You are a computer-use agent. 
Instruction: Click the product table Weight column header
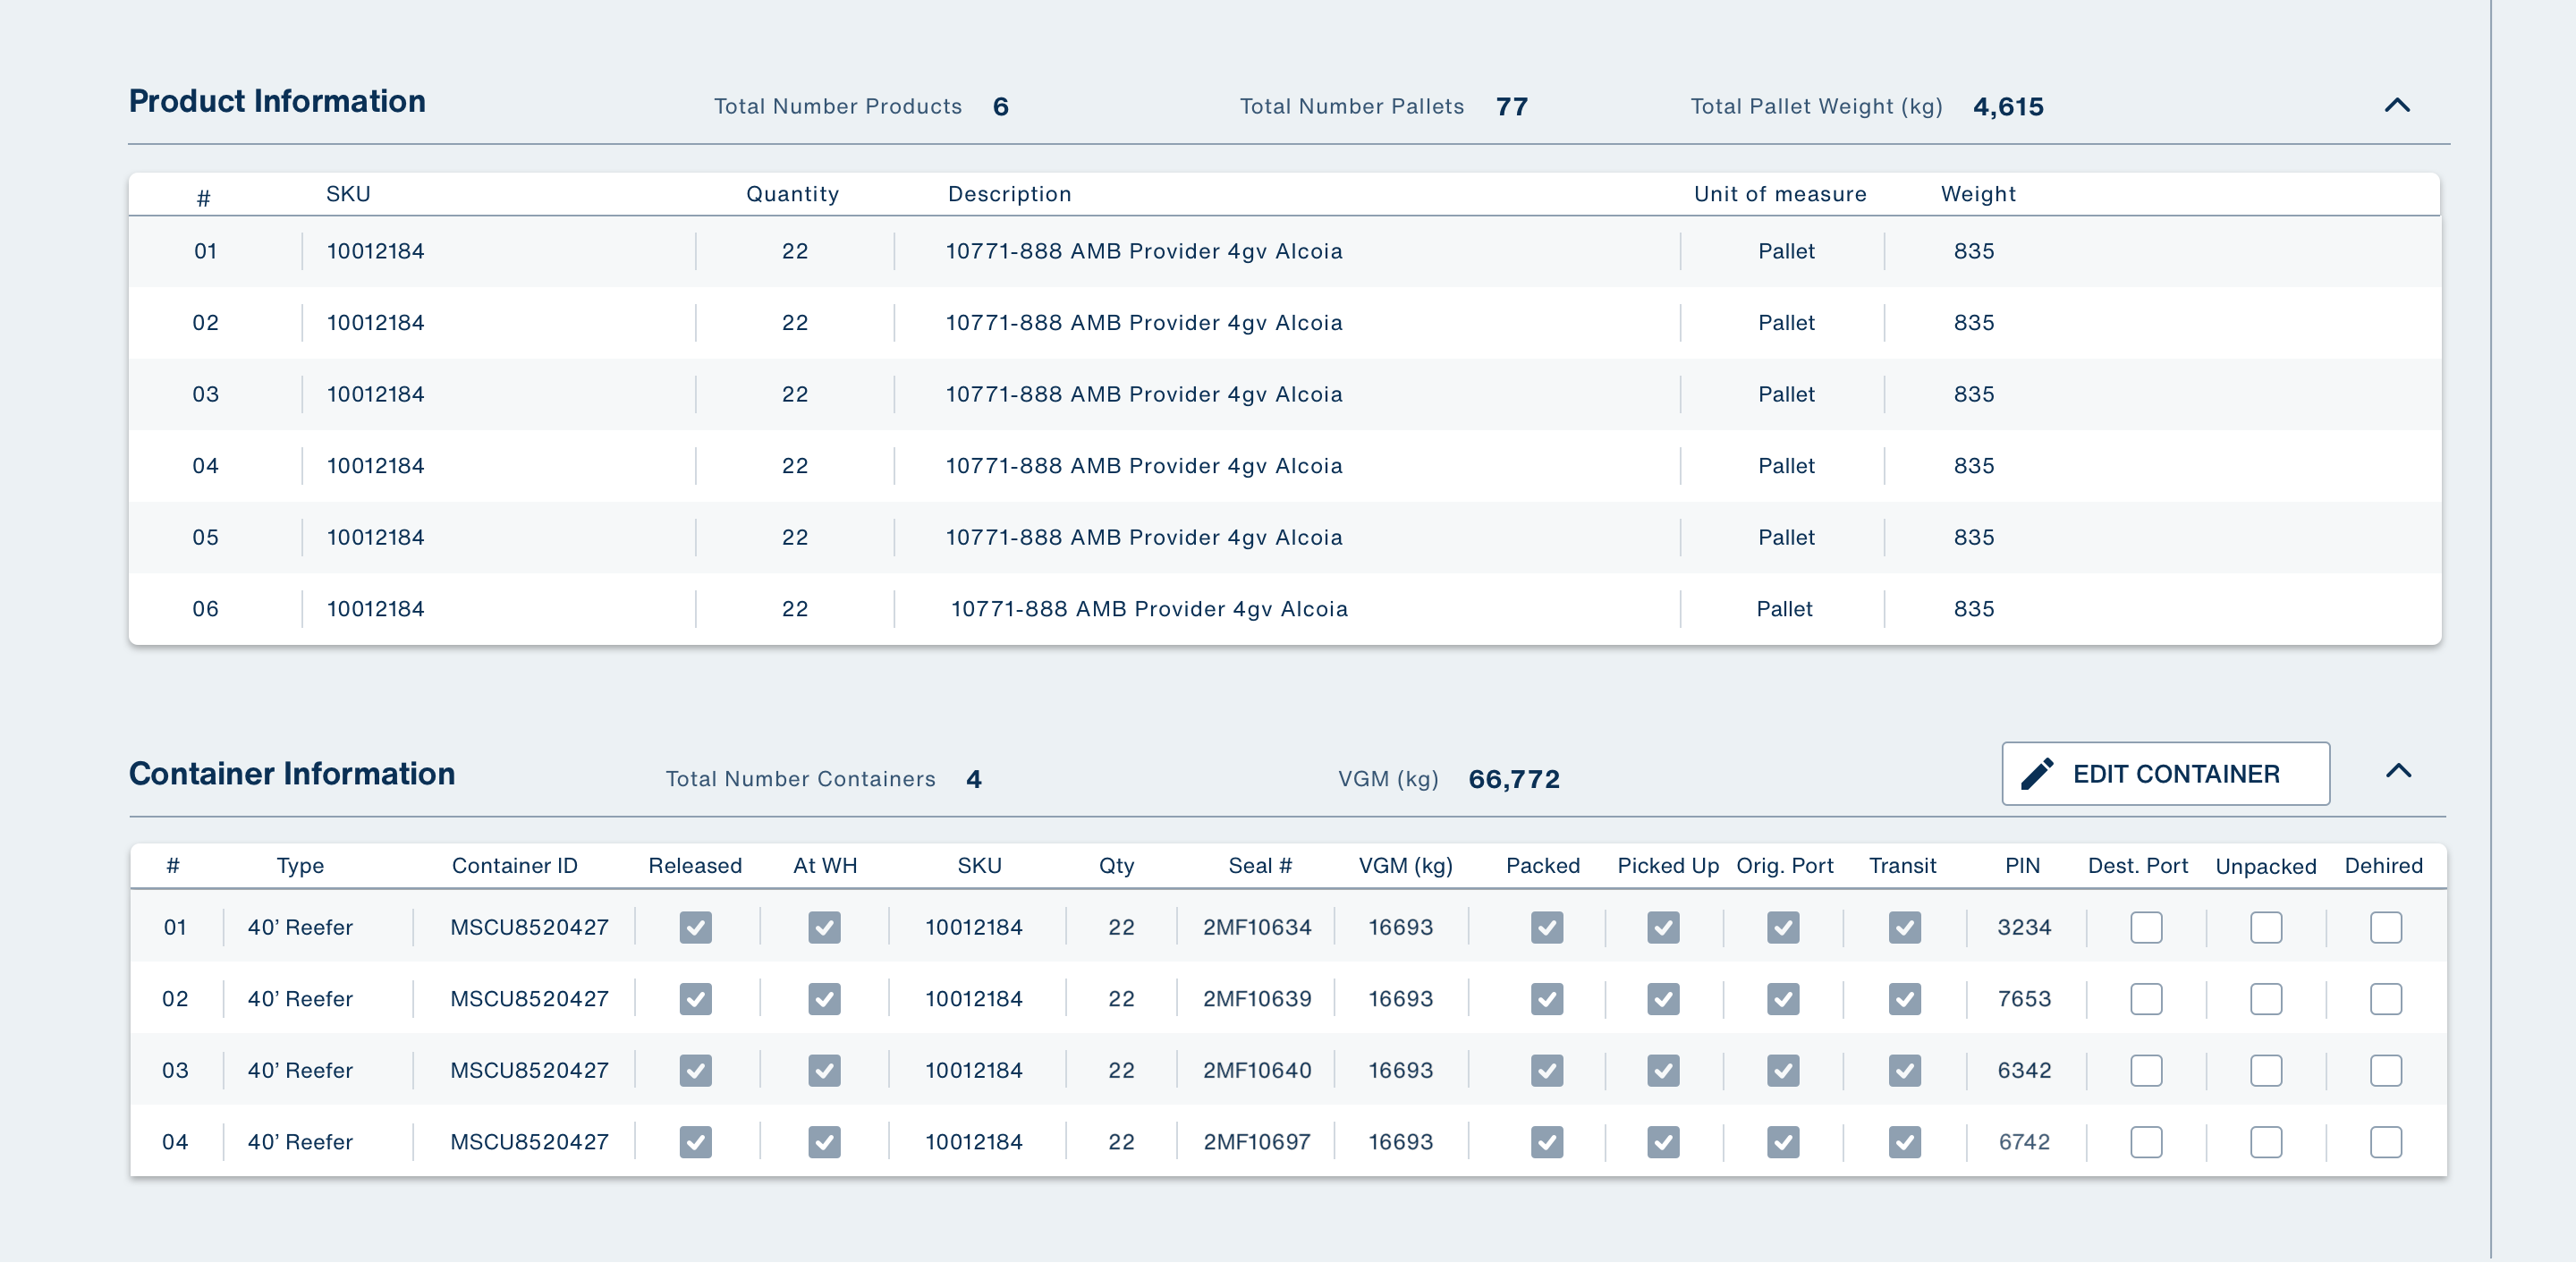pos(1978,194)
